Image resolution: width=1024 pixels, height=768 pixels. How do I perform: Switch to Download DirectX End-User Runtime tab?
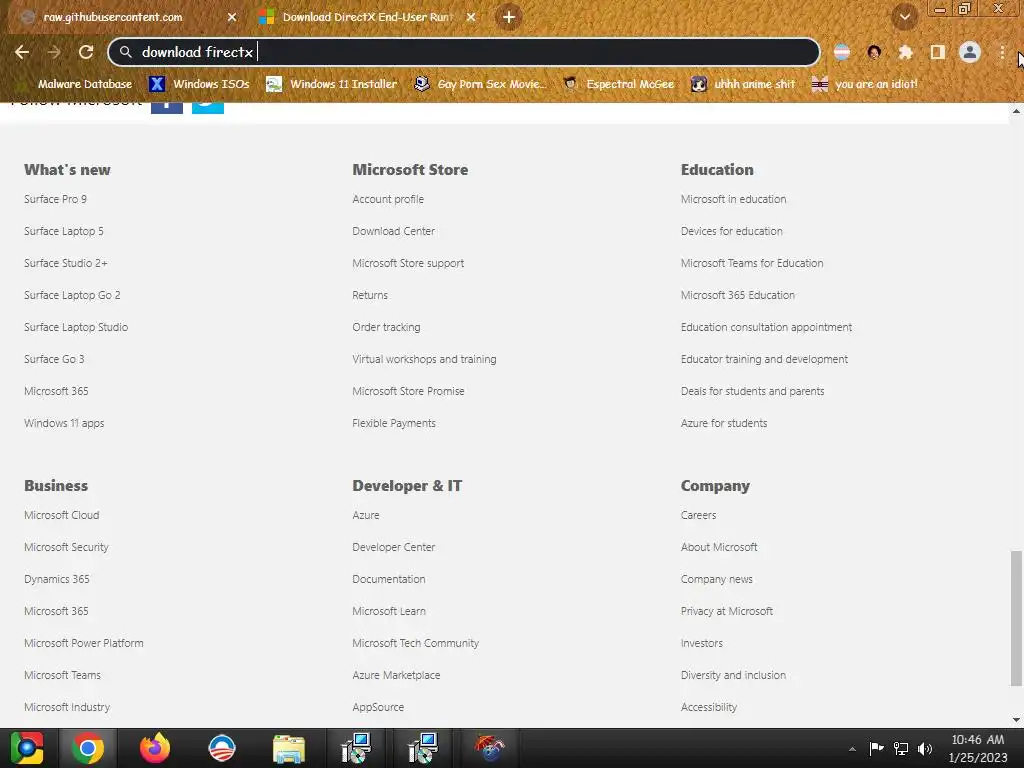(x=367, y=17)
